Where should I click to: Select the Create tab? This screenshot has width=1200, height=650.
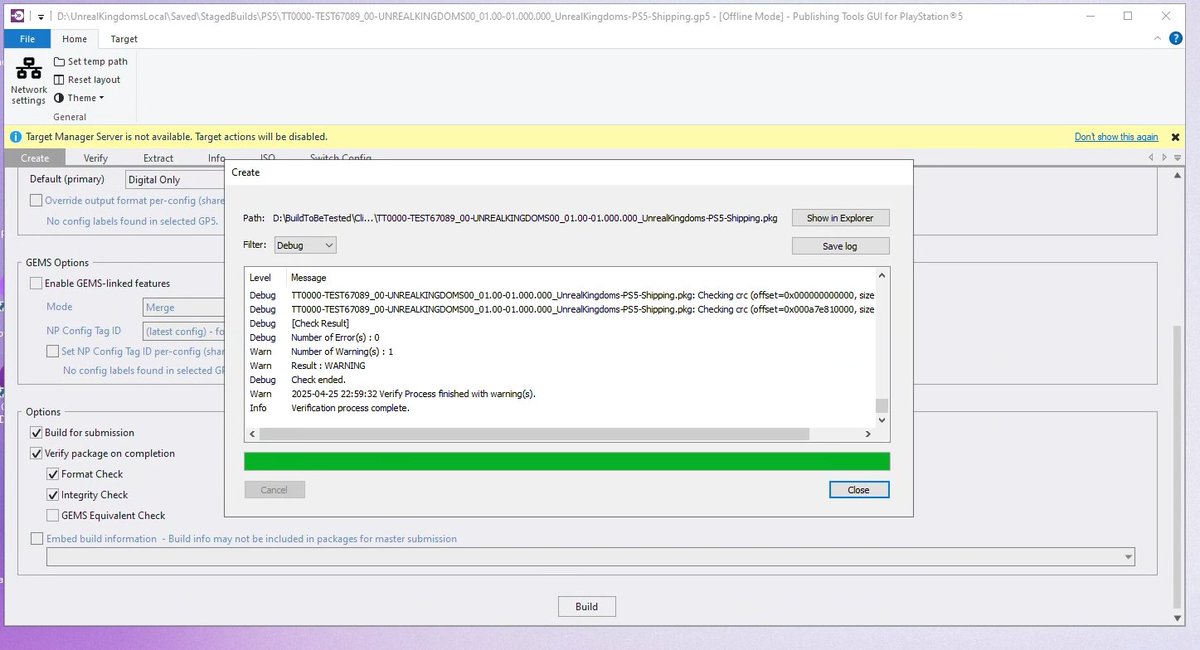pos(35,158)
